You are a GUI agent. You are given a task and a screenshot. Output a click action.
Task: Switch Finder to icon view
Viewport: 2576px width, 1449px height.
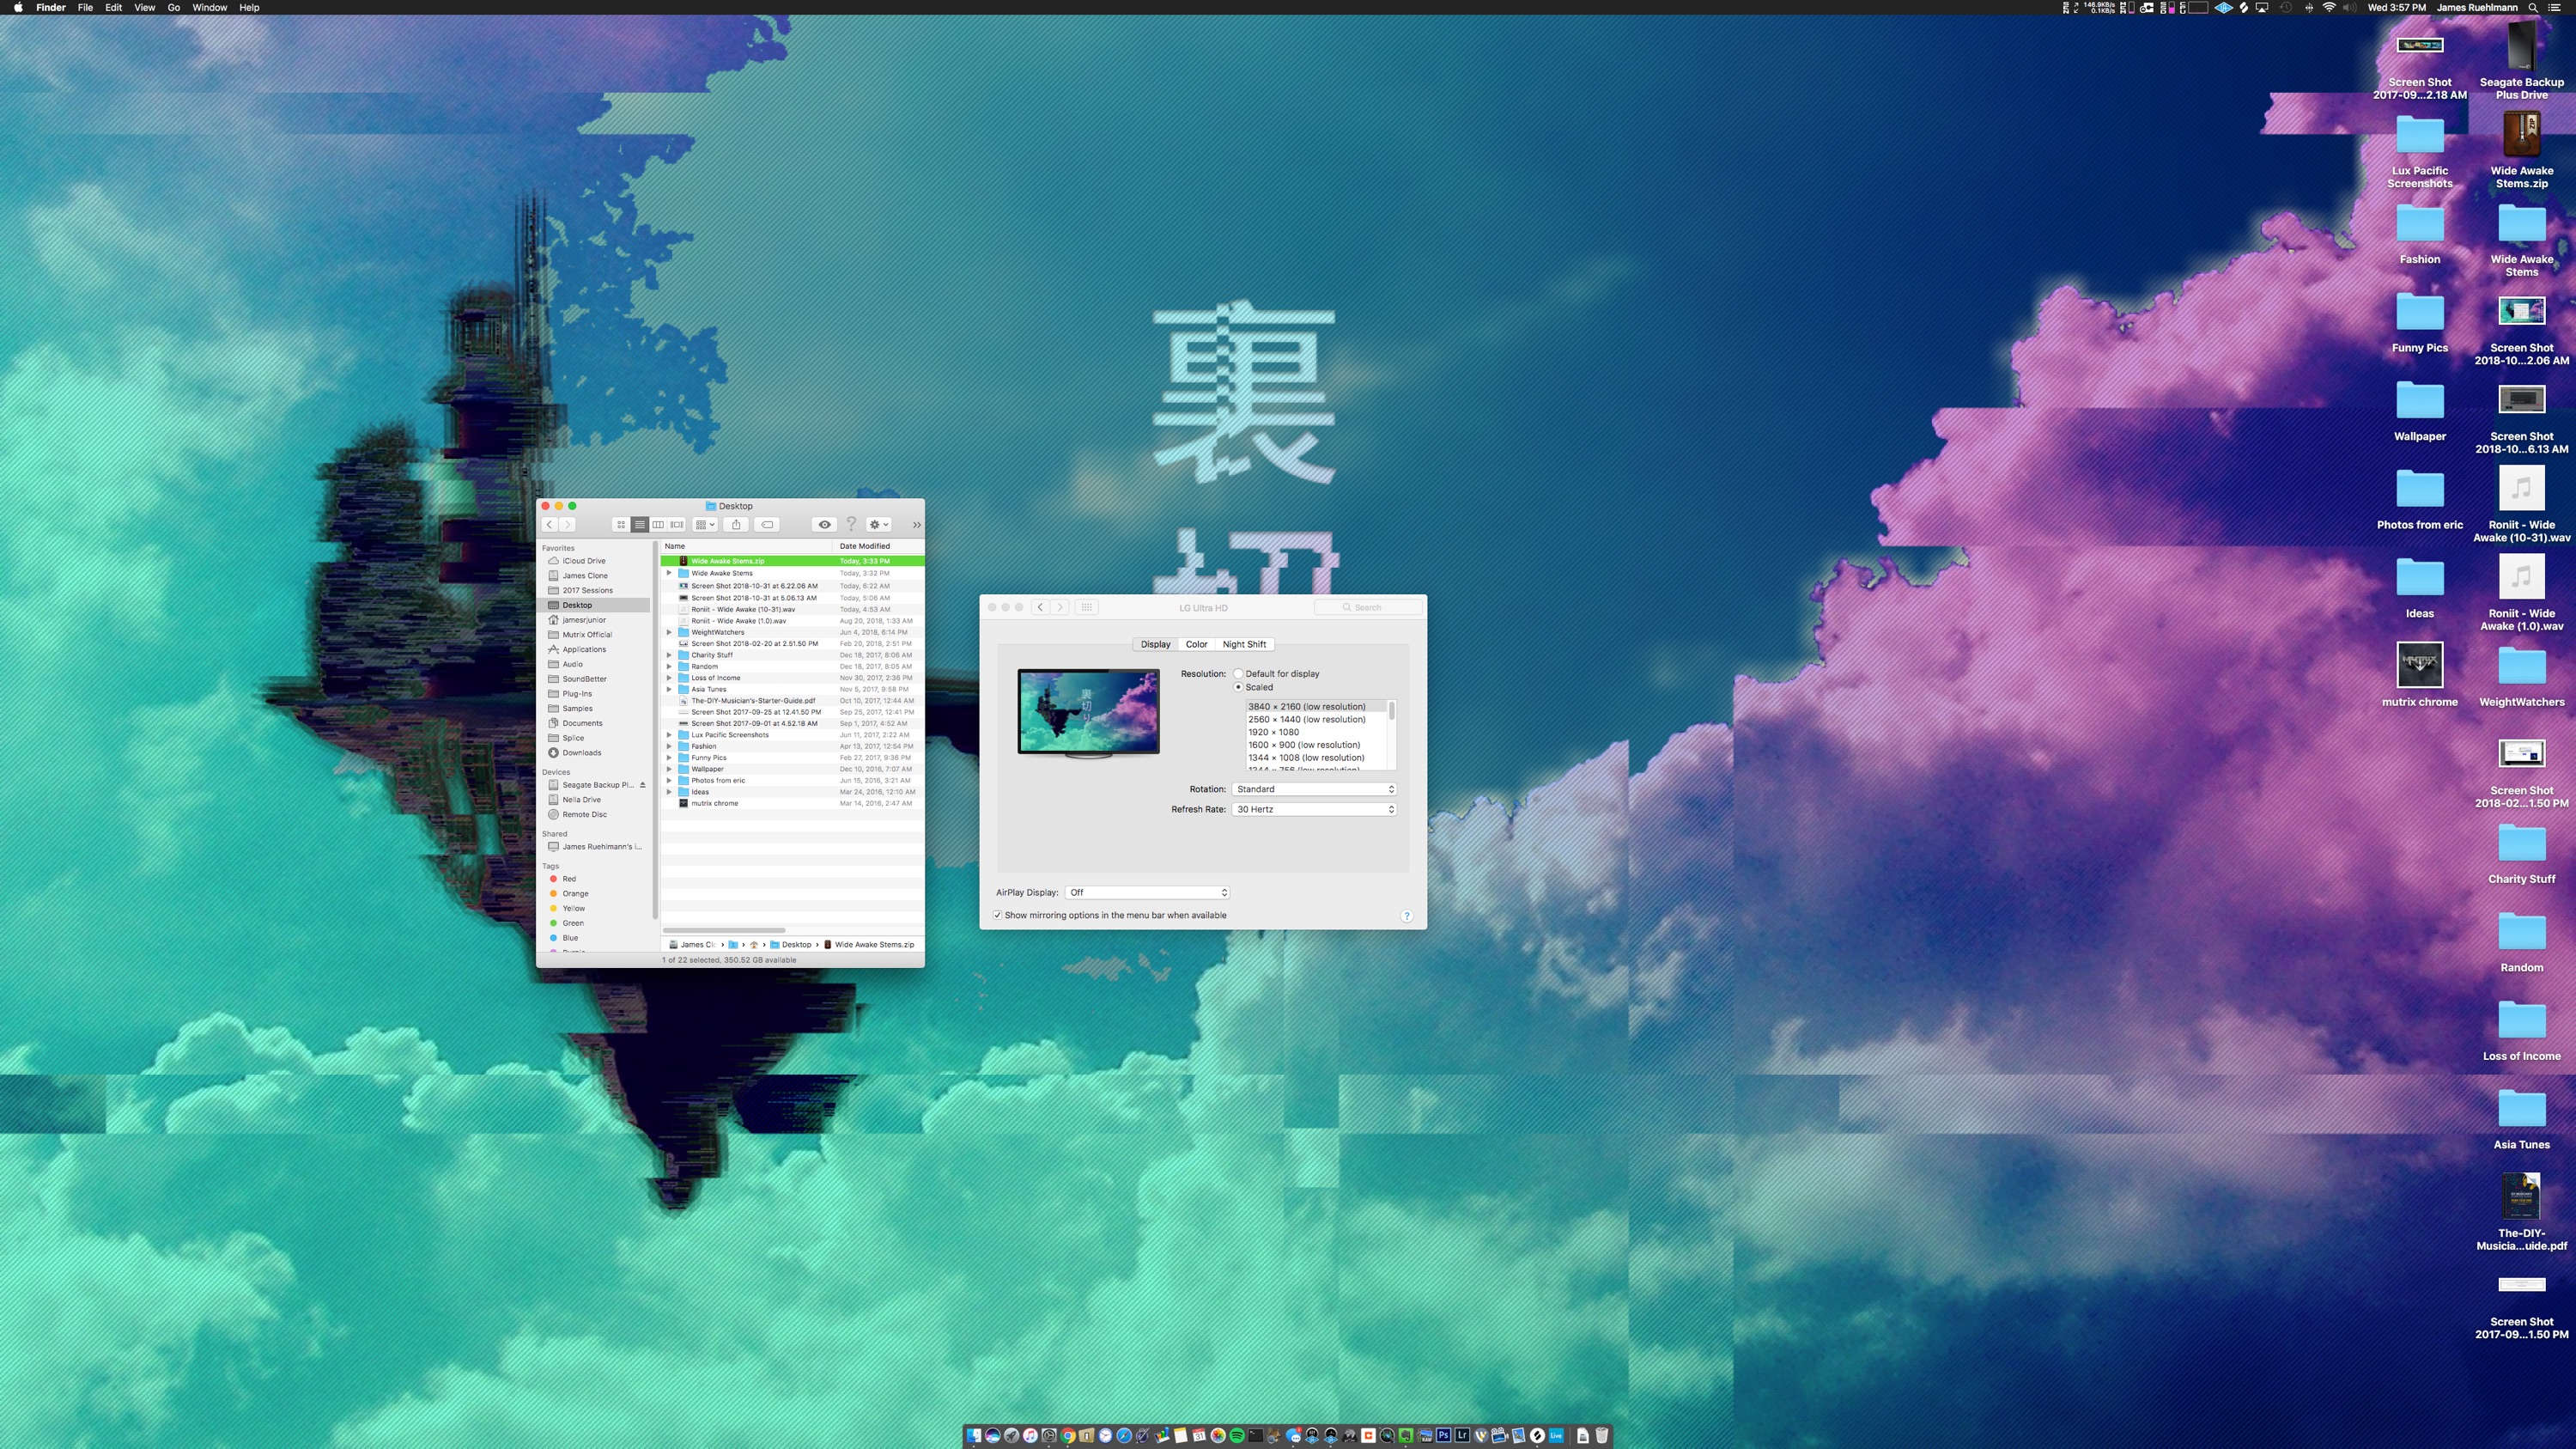(x=620, y=525)
